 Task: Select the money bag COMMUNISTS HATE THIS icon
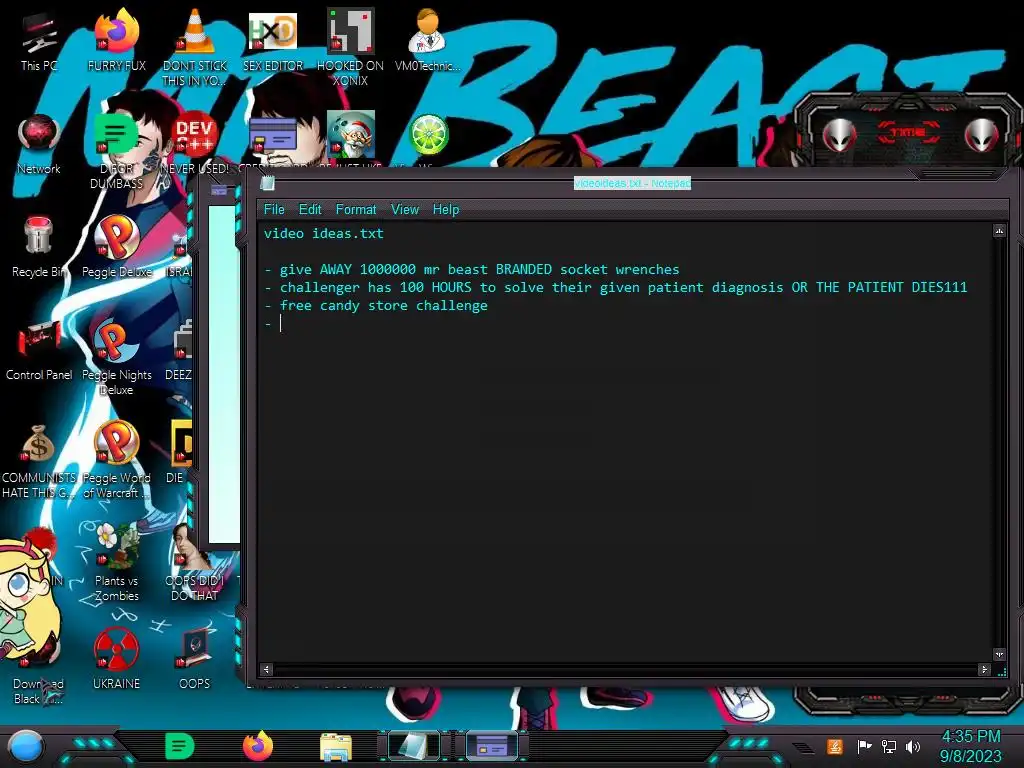(39, 460)
